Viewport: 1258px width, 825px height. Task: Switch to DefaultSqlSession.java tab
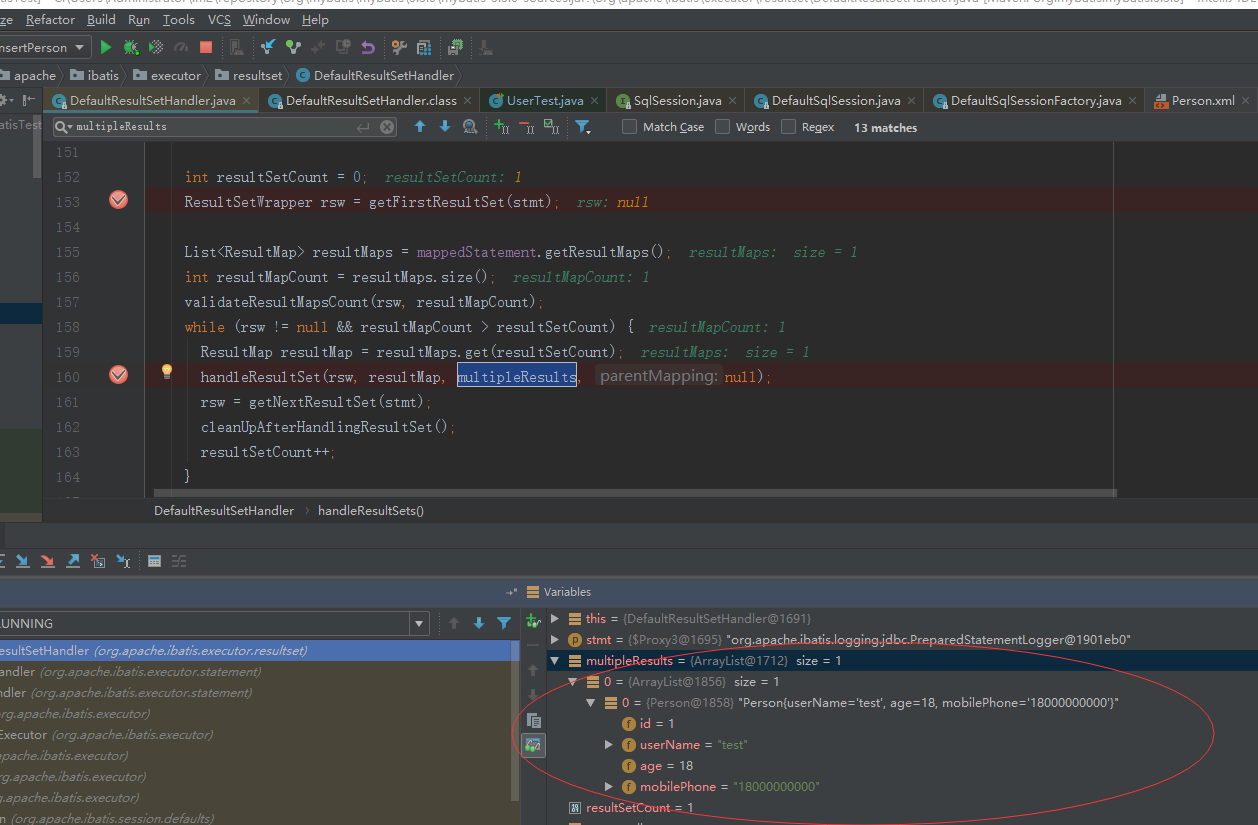tap(835, 101)
